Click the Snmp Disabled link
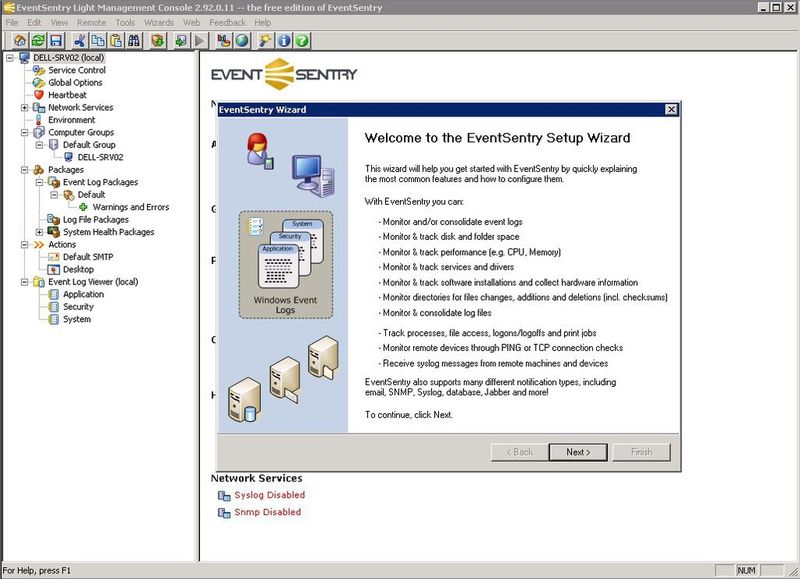The image size is (800, 579). 267,512
